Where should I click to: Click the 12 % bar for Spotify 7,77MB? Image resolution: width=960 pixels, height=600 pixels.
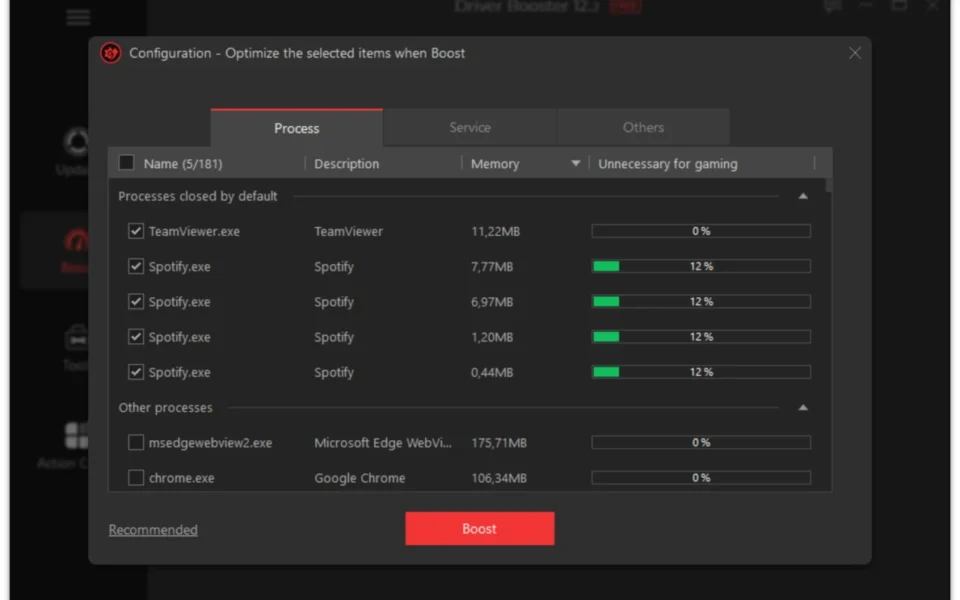[701, 266]
